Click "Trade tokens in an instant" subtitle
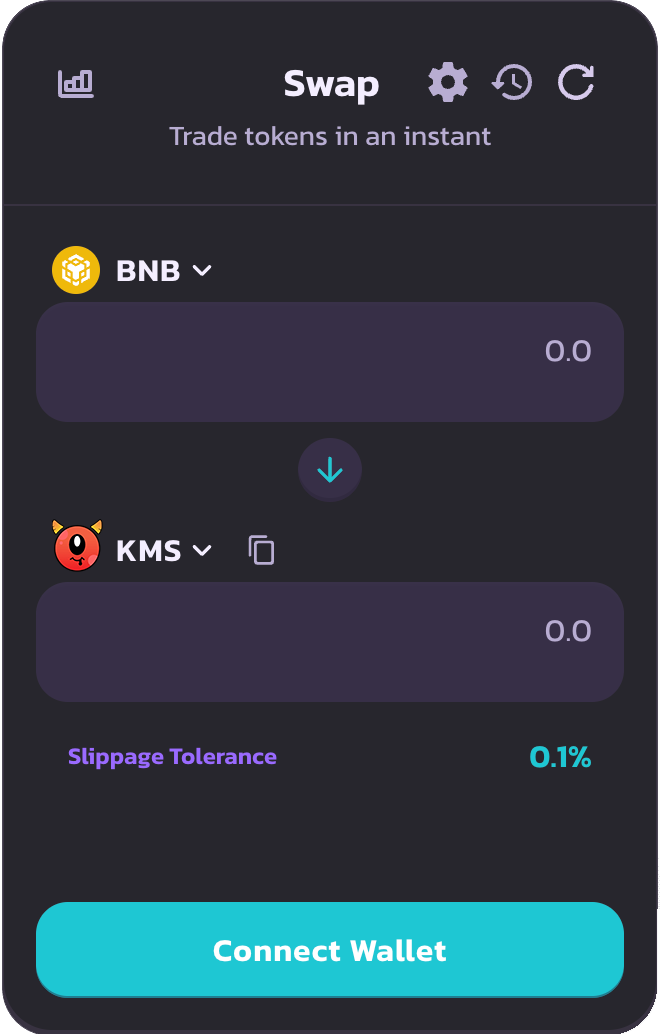 coord(330,136)
